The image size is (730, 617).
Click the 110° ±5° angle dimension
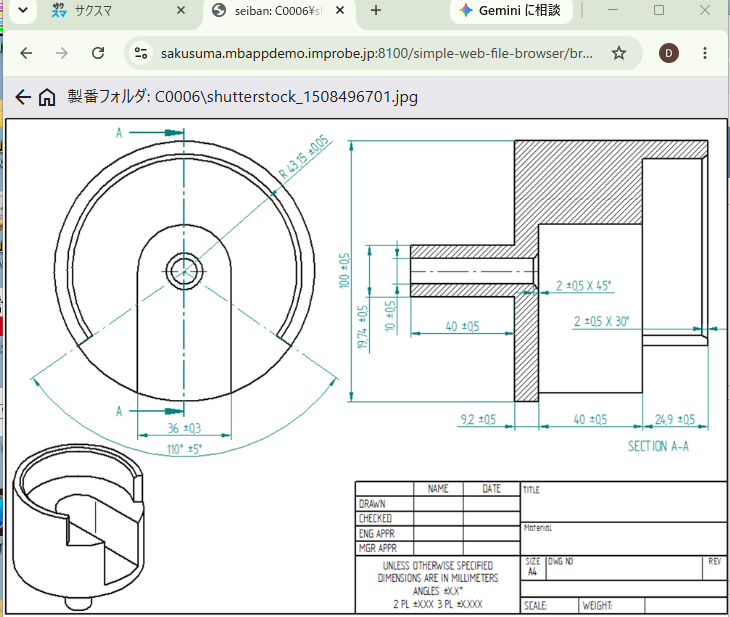click(184, 449)
